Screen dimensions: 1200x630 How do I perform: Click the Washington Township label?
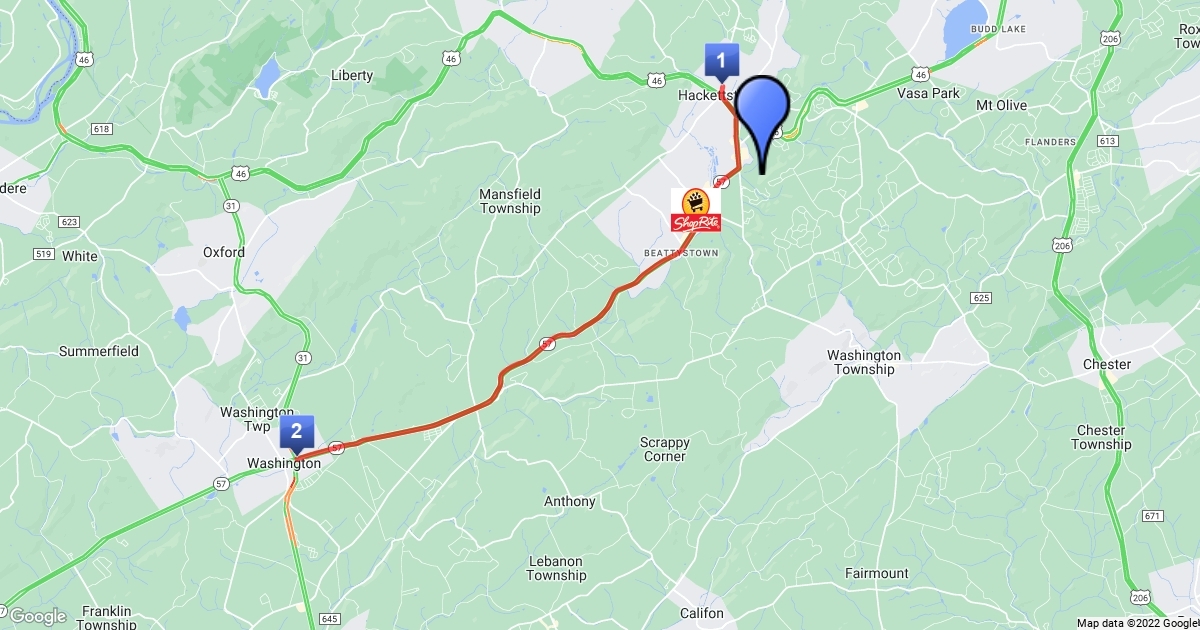coord(864,362)
